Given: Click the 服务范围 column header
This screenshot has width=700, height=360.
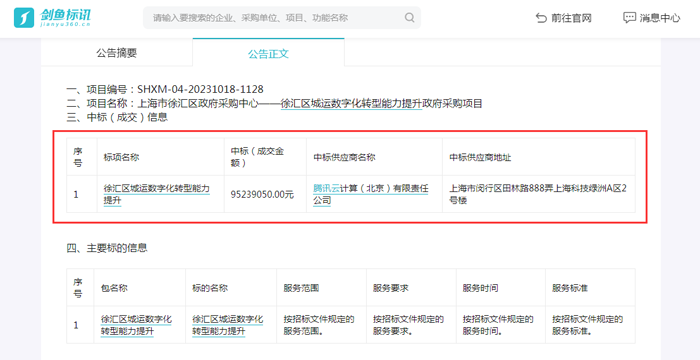Looking at the screenshot, I should coord(301,288).
